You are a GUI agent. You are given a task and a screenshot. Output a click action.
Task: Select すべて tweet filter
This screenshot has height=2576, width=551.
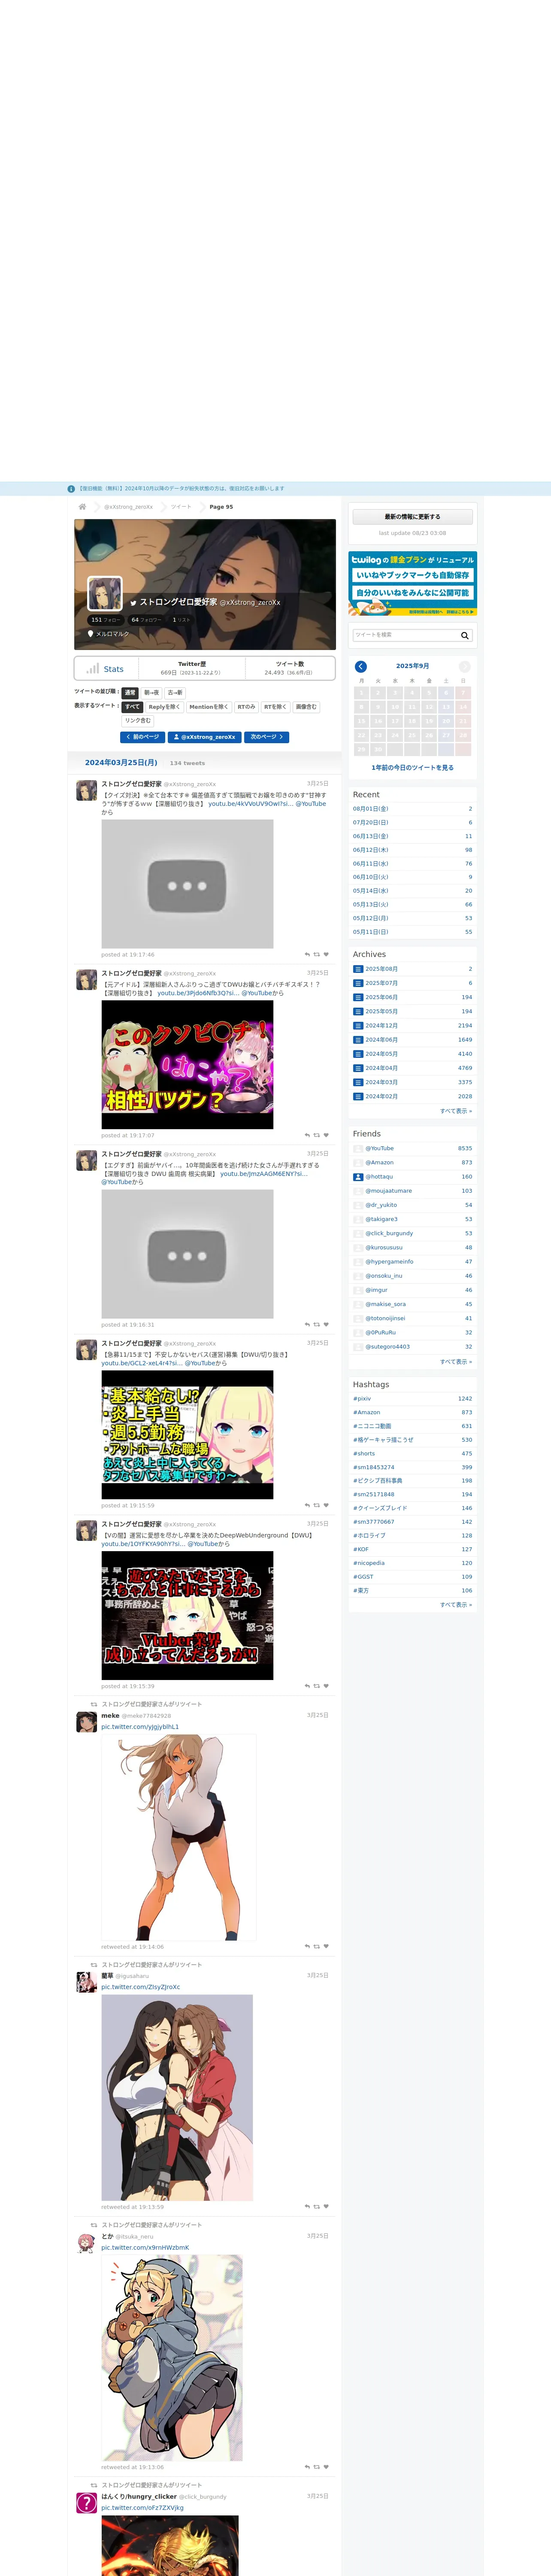tap(133, 707)
